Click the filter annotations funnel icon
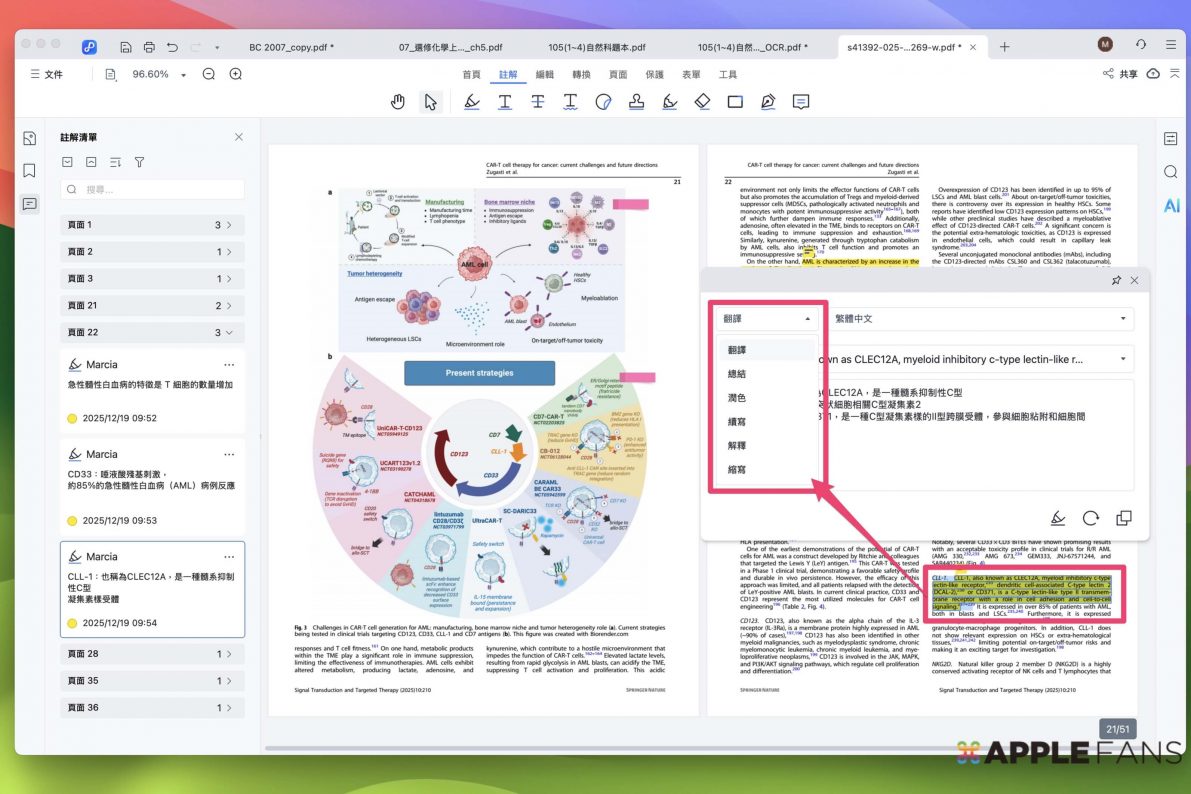The width and height of the screenshot is (1191, 794). pos(140,162)
